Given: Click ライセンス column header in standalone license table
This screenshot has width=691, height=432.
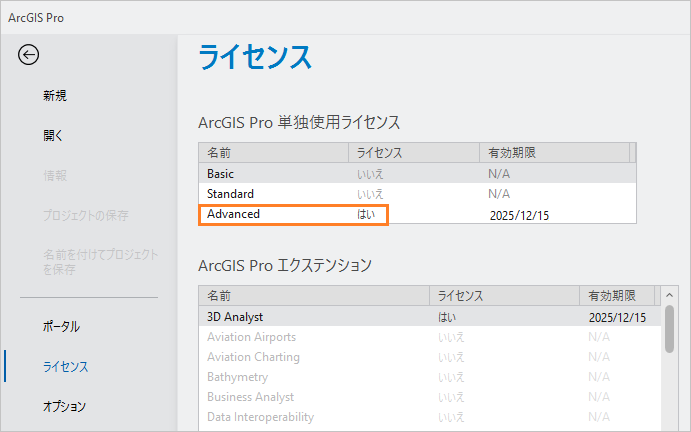Looking at the screenshot, I should 414,153.
